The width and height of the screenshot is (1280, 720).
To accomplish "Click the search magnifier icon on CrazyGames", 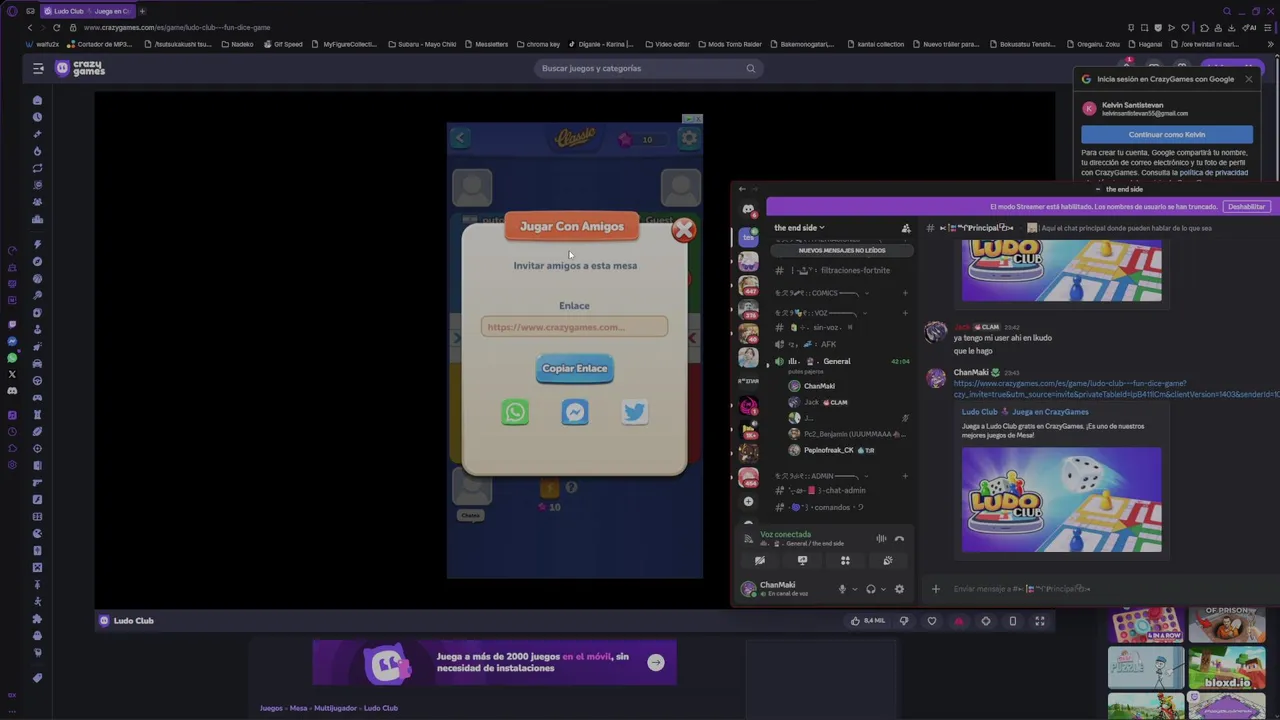I will [750, 68].
